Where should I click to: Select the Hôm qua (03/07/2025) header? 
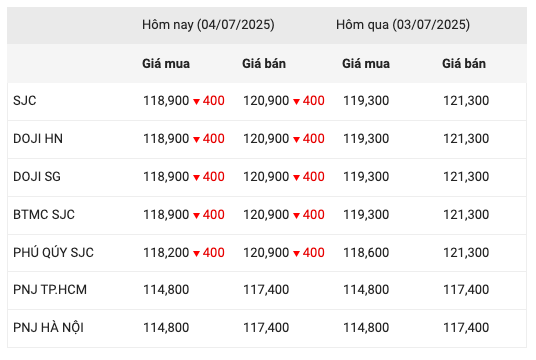(x=403, y=25)
